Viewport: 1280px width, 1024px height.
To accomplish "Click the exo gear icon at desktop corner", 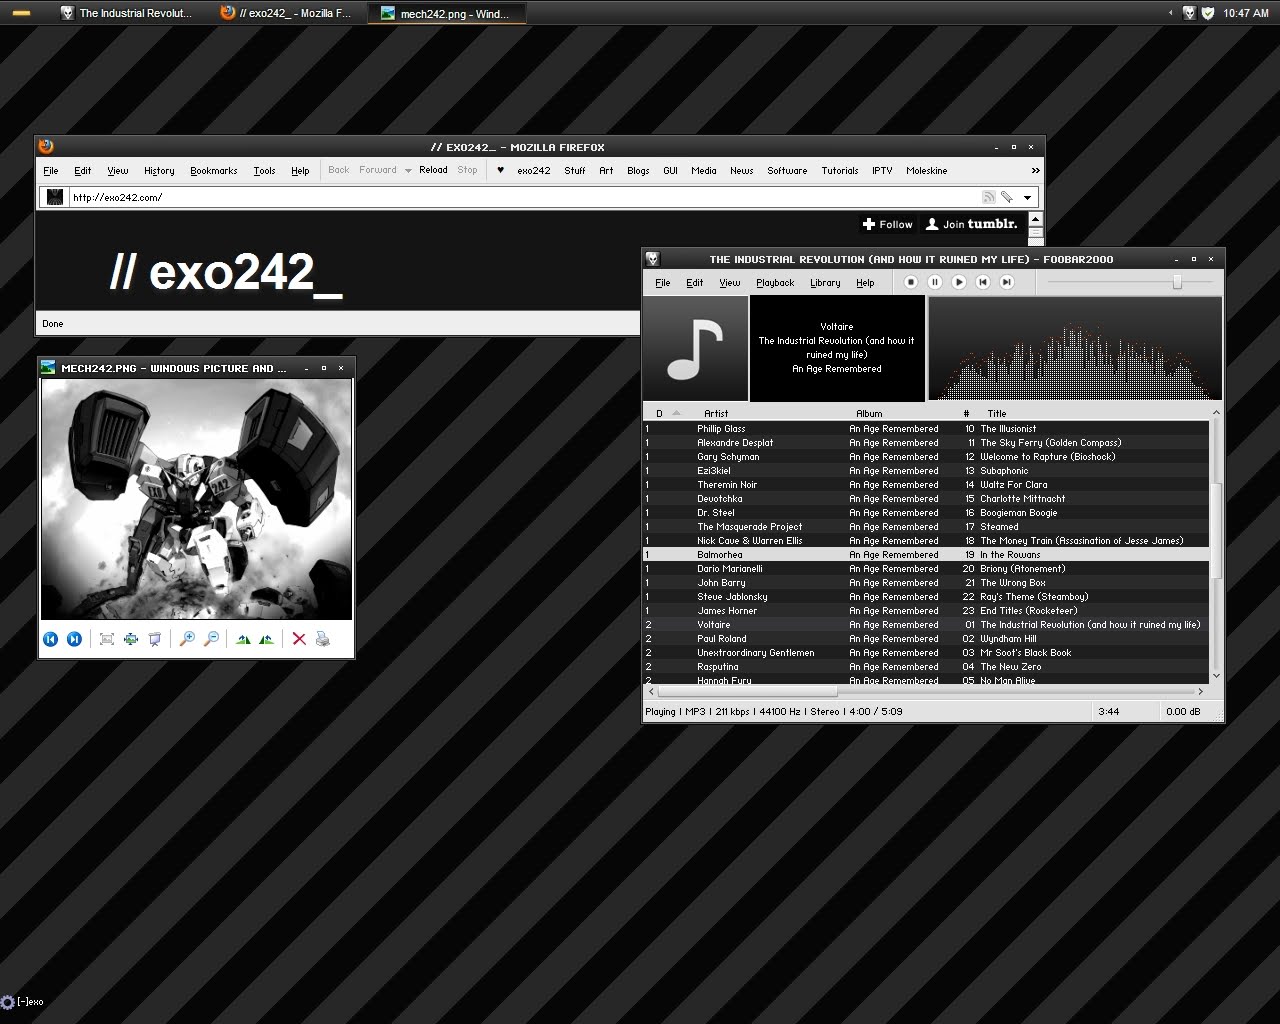I will tap(8, 1002).
